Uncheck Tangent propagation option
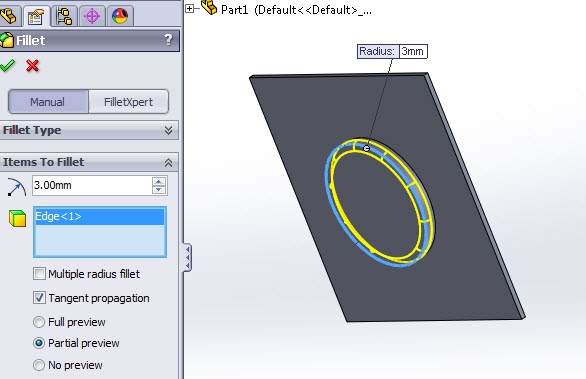Screen dimensions: 586x379 tap(39, 298)
